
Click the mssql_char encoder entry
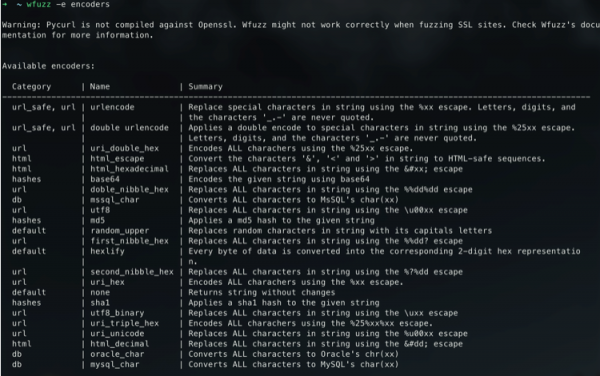[x=115, y=200]
